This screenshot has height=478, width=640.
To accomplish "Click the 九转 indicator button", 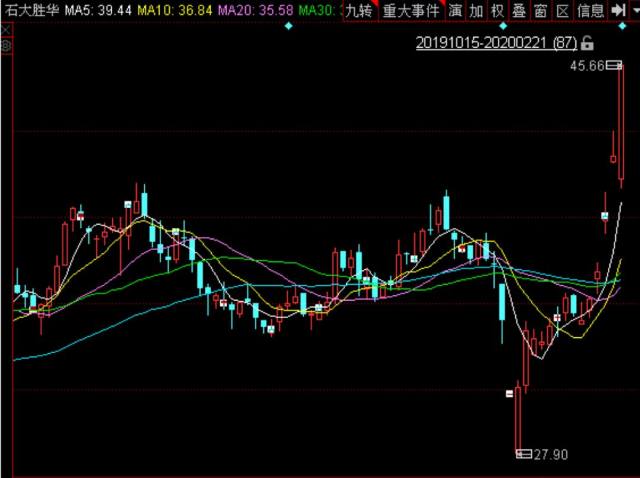I will coord(359,11).
